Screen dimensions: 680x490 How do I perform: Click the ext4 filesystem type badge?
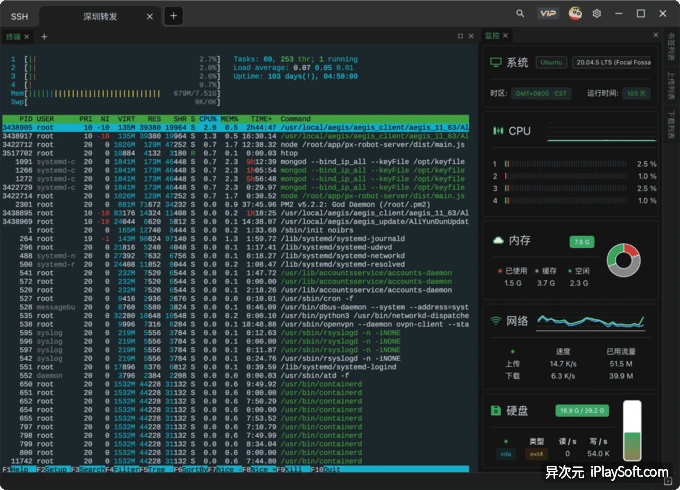click(x=536, y=454)
